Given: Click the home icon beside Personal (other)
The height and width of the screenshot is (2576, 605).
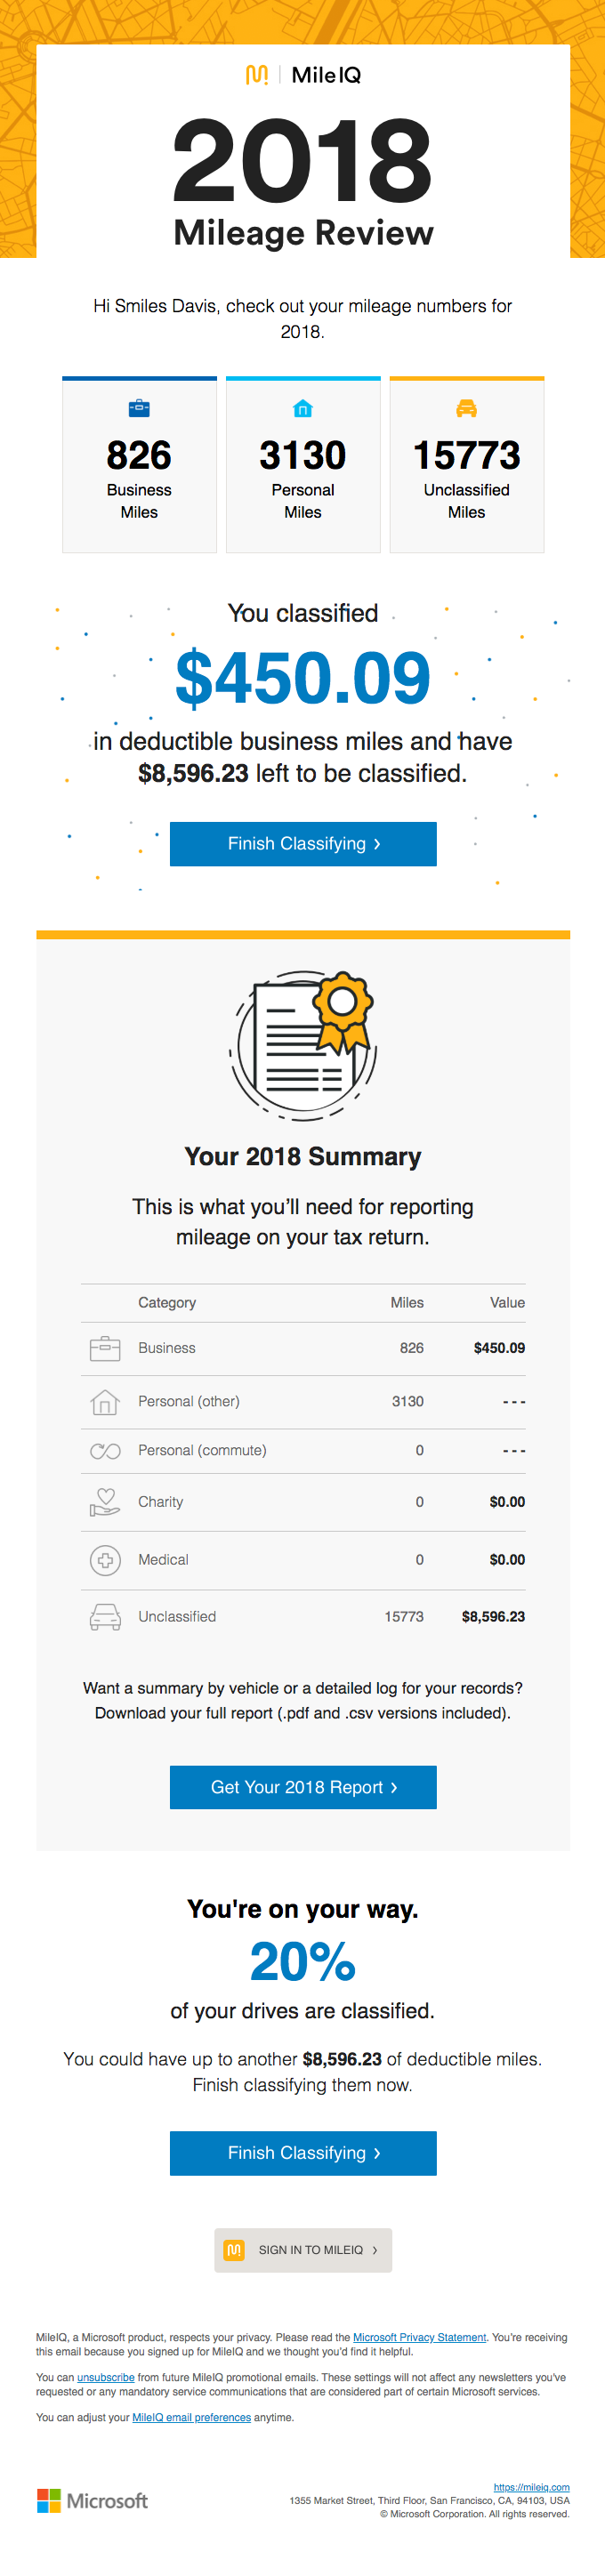Looking at the screenshot, I should 104,1401.
